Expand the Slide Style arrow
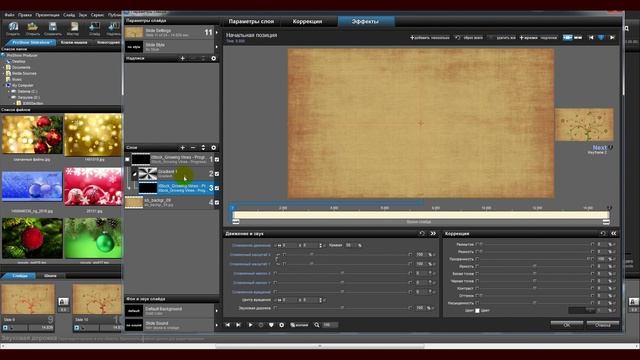Image resolution: width=640 pixels, height=360 pixels. coord(217,47)
